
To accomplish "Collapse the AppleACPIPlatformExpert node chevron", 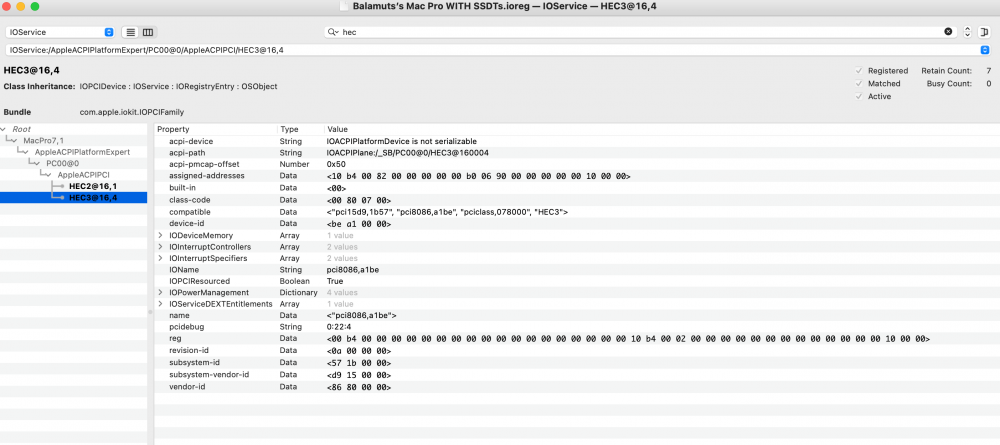I will point(27,152).
